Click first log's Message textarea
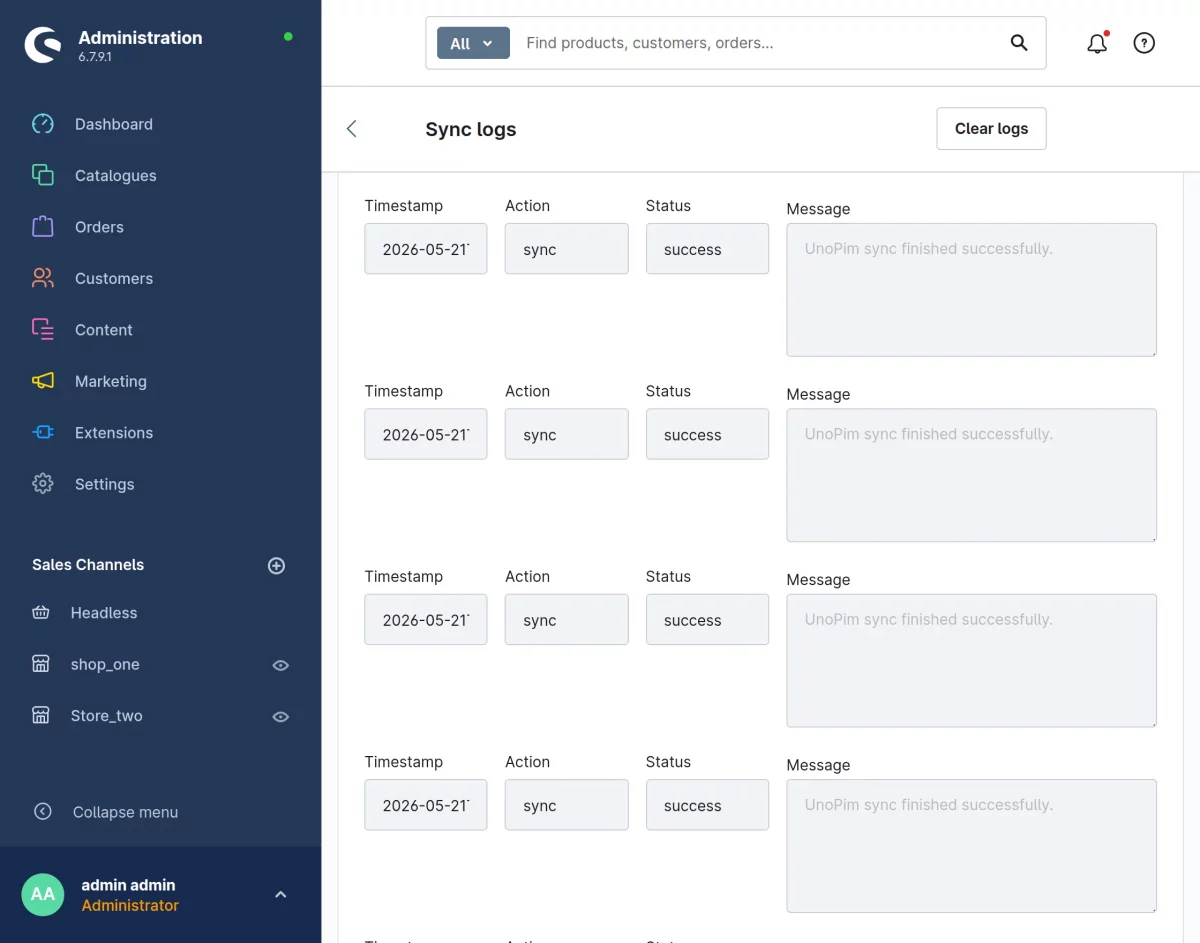Viewport: 1200px width, 943px height. (972, 290)
